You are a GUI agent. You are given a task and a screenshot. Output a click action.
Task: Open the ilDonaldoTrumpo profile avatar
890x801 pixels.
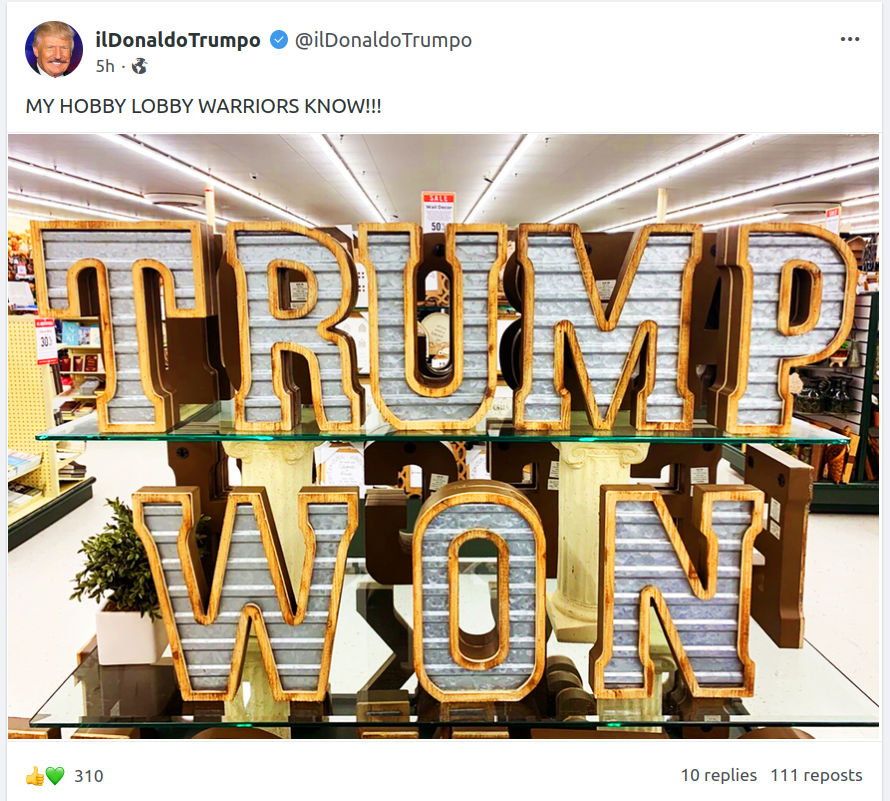coord(54,49)
